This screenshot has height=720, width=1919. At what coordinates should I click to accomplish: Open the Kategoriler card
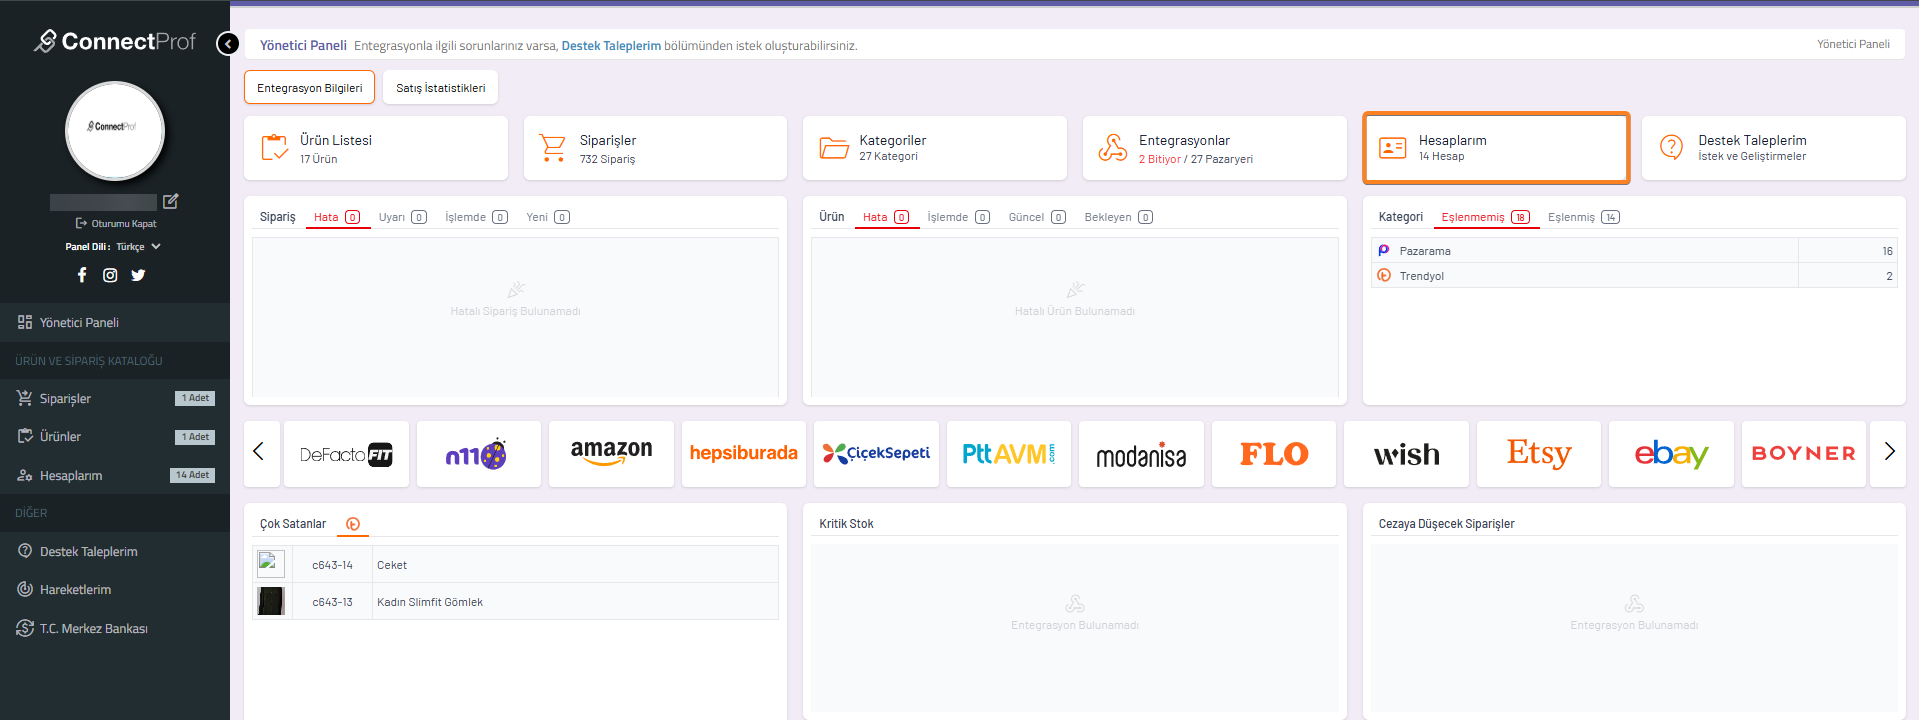pos(935,148)
